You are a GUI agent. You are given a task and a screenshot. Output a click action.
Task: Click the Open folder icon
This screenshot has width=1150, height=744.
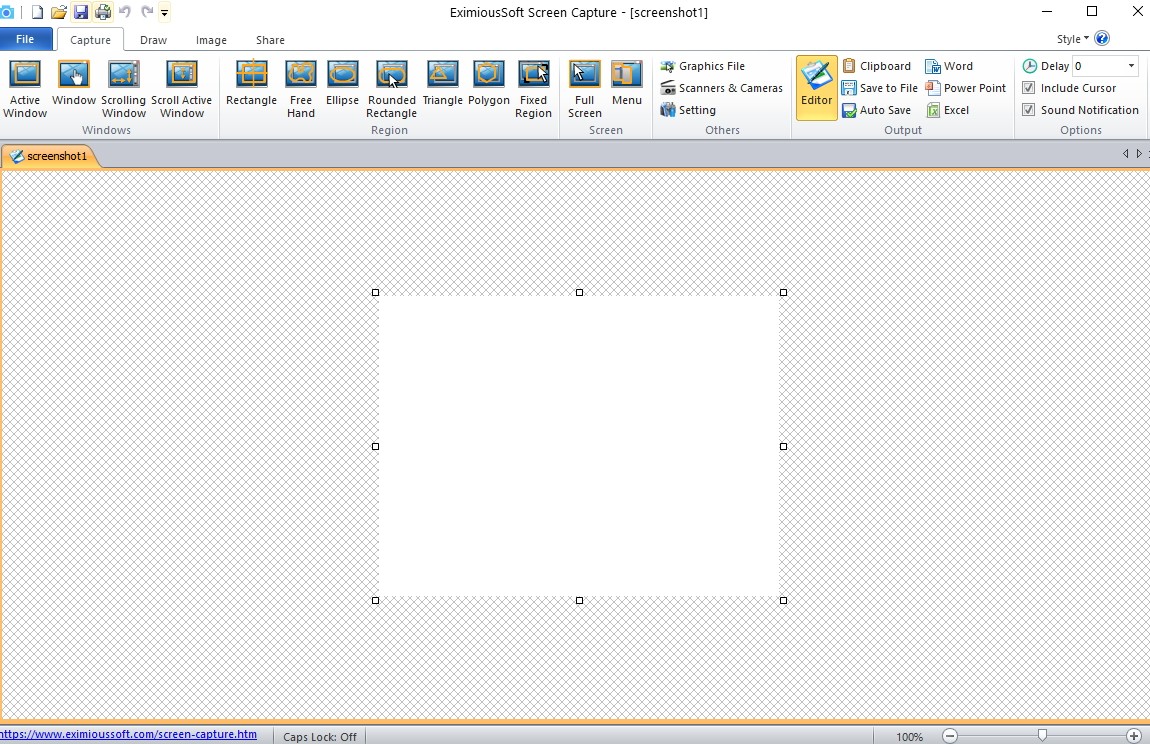[x=59, y=12]
